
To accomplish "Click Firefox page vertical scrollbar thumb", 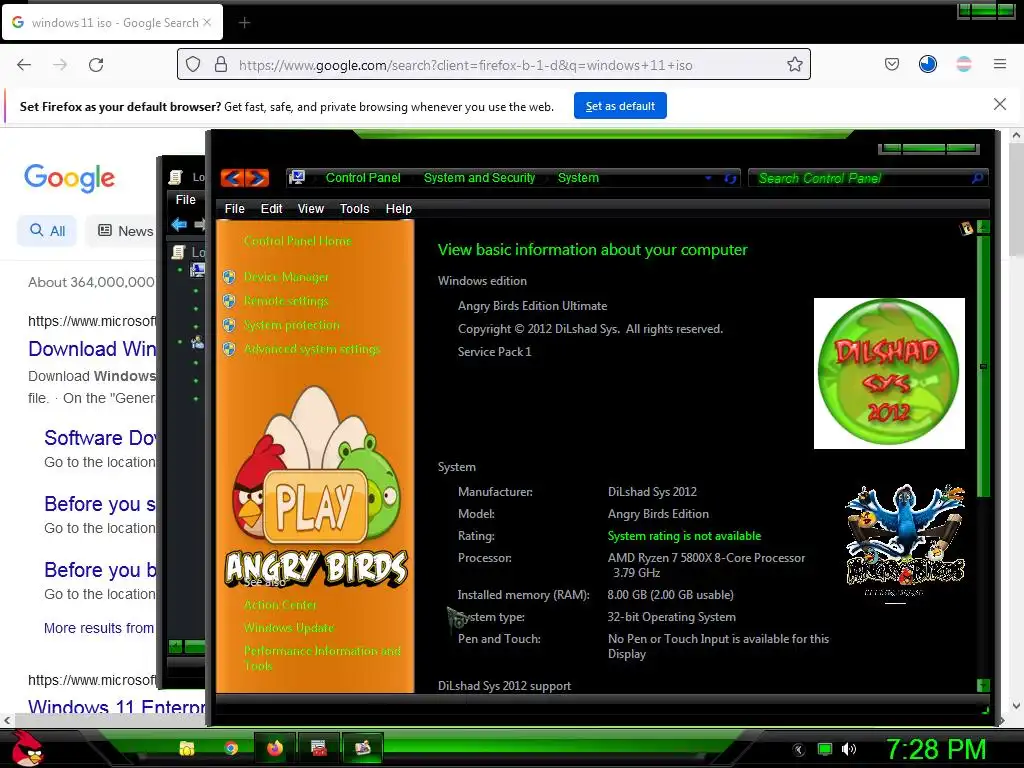I will point(1016,200).
